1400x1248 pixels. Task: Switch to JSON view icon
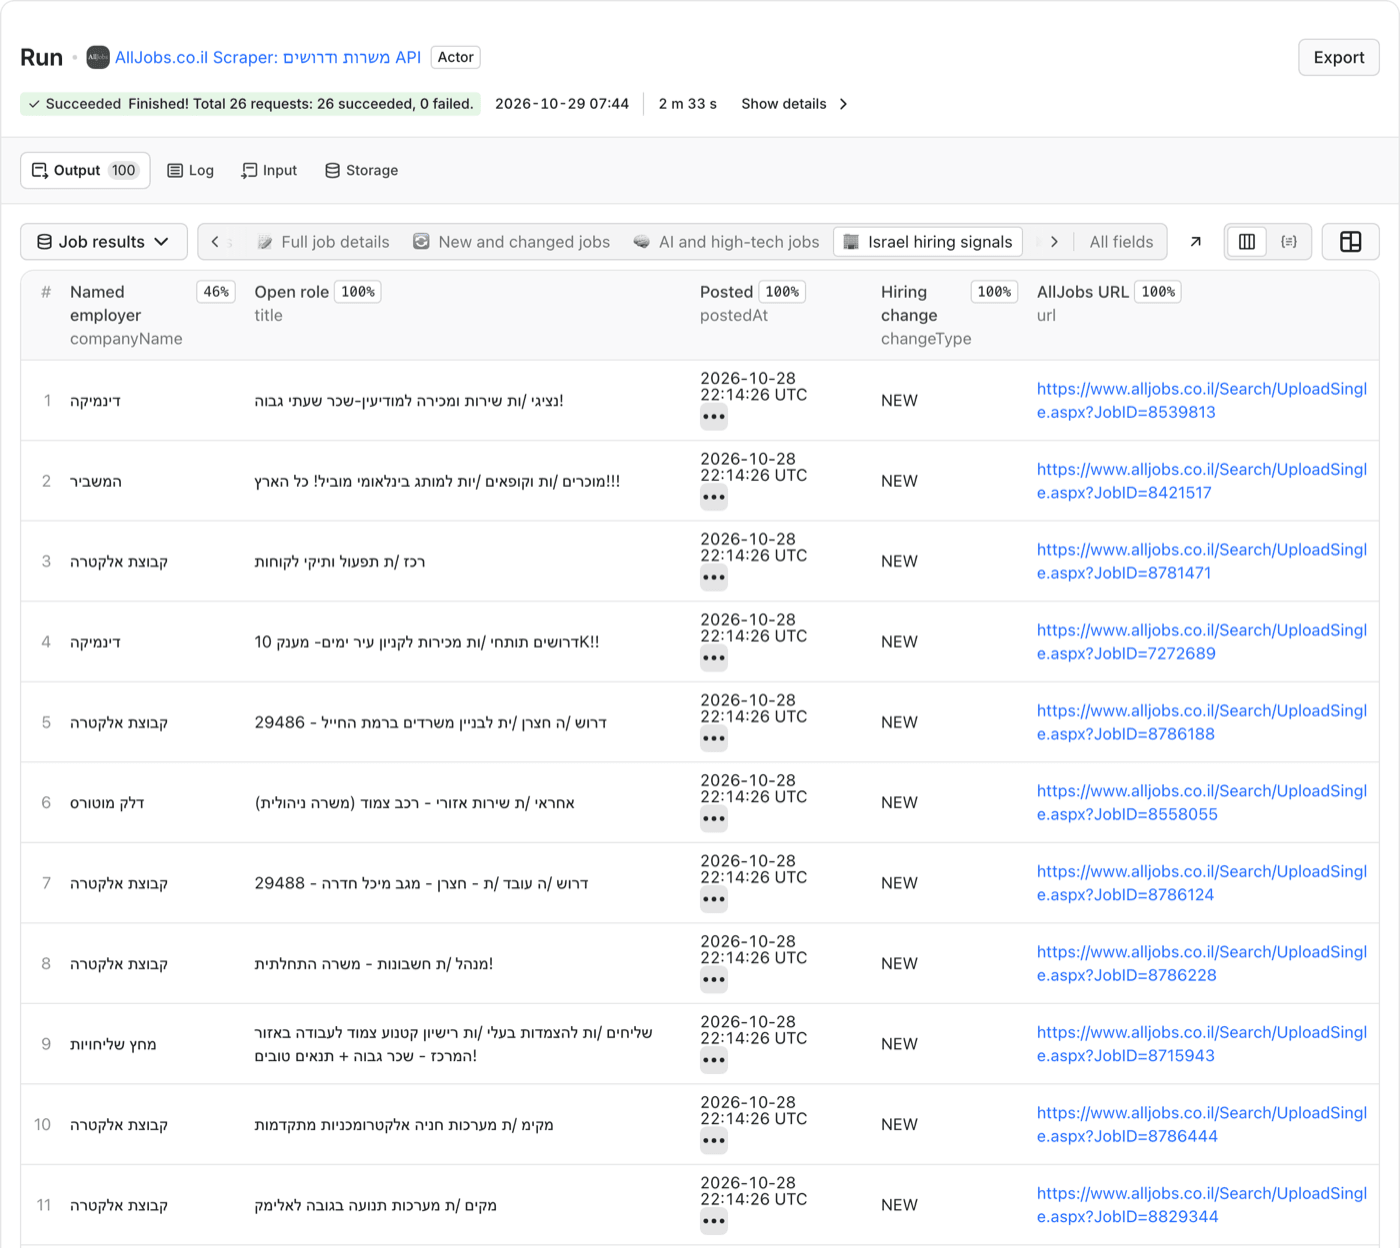click(x=1289, y=242)
